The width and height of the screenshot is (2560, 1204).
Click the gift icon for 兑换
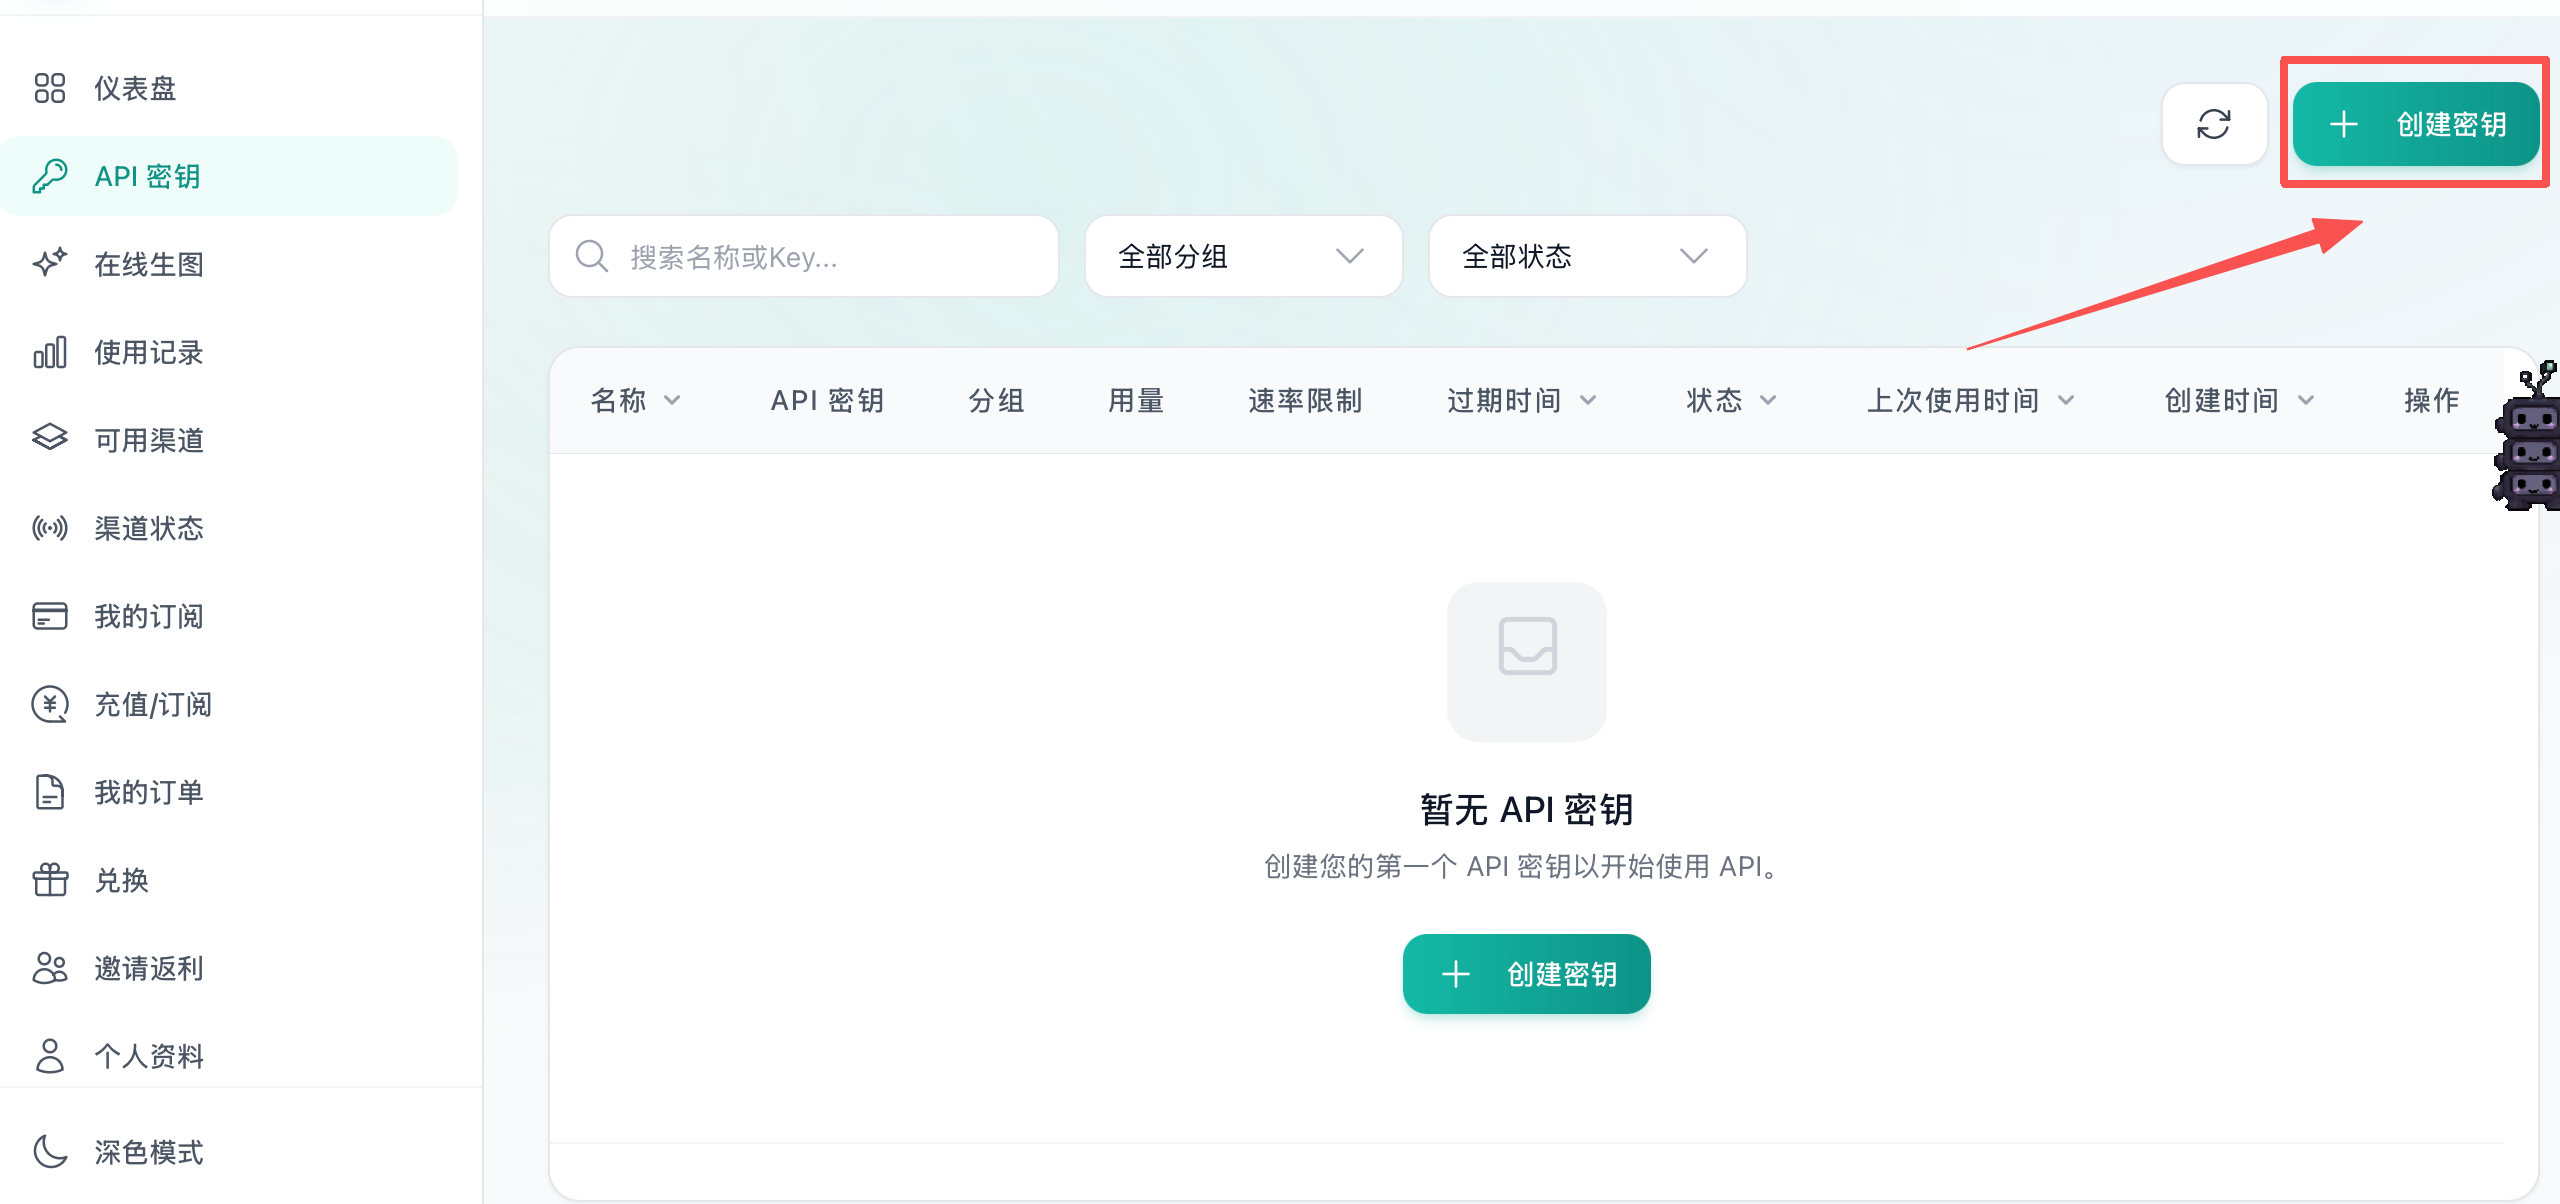pos(49,880)
